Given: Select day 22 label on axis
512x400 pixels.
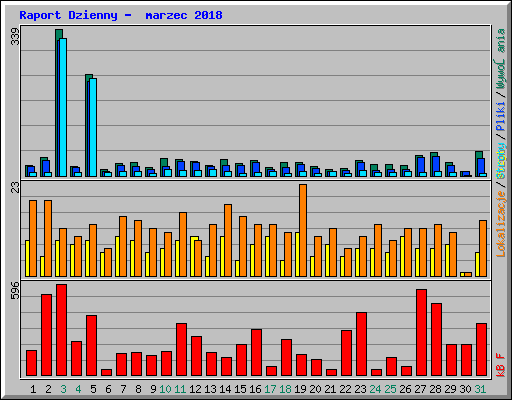Looking at the screenshot, I should (345, 389).
